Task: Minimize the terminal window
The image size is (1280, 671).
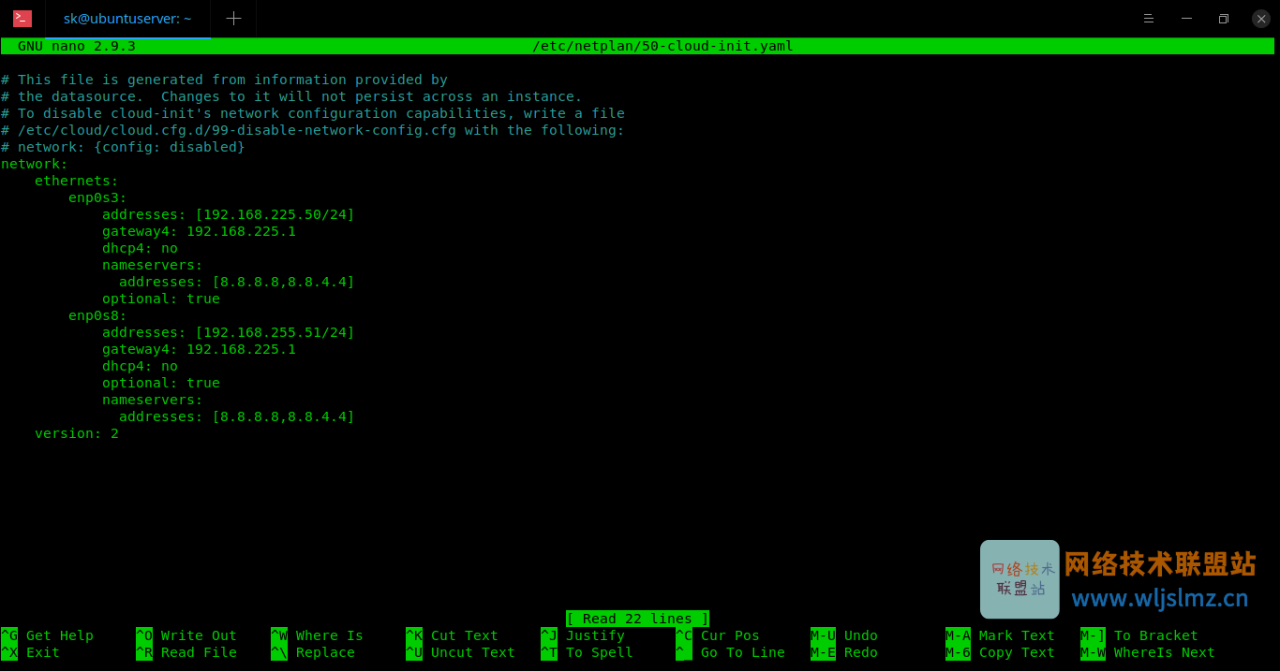Action: 1186,18
